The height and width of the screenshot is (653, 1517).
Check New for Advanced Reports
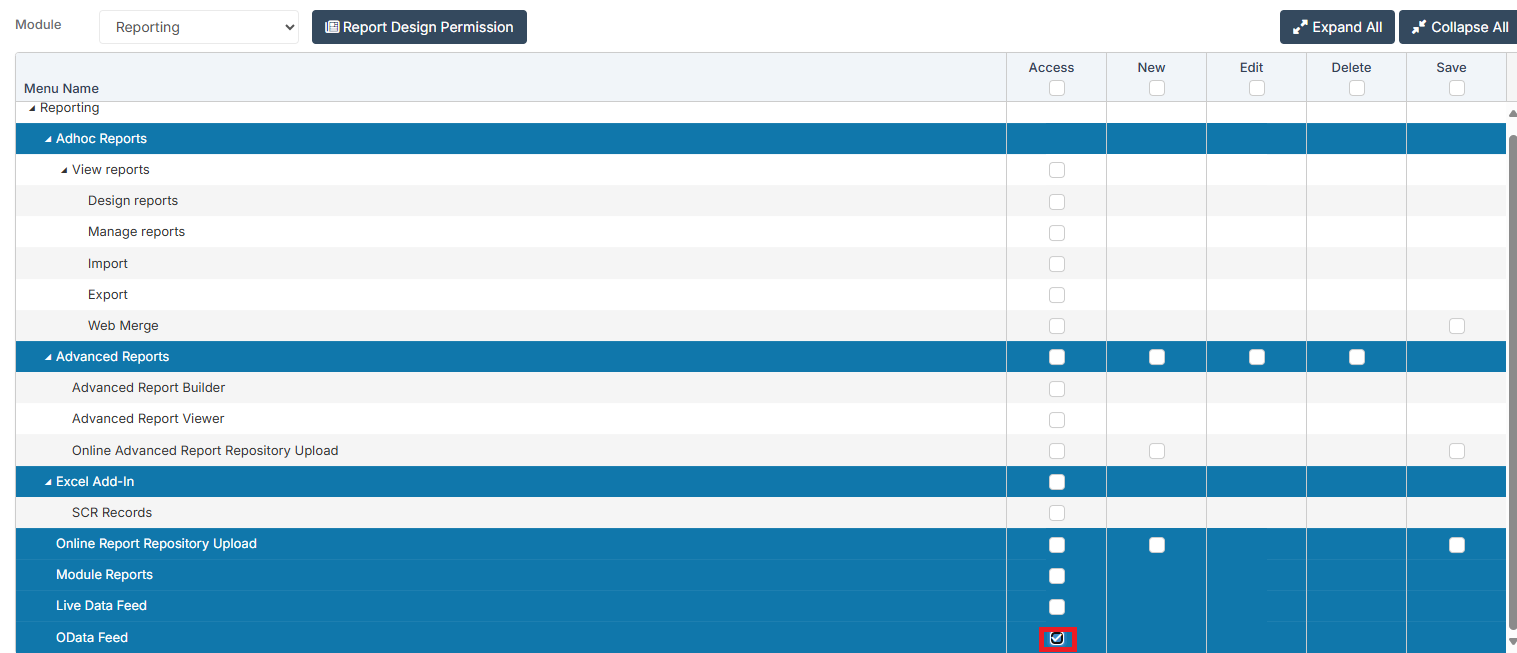click(x=1157, y=357)
